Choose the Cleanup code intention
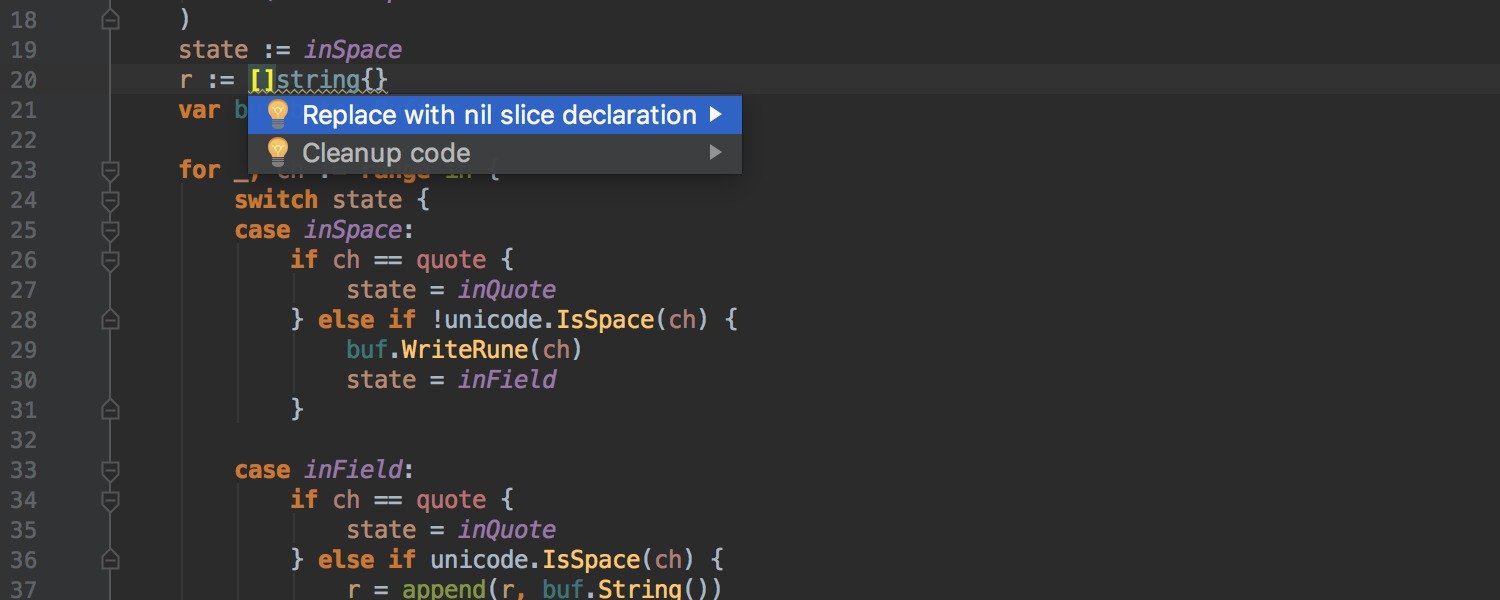Viewport: 1500px width, 600px height. click(x=495, y=153)
